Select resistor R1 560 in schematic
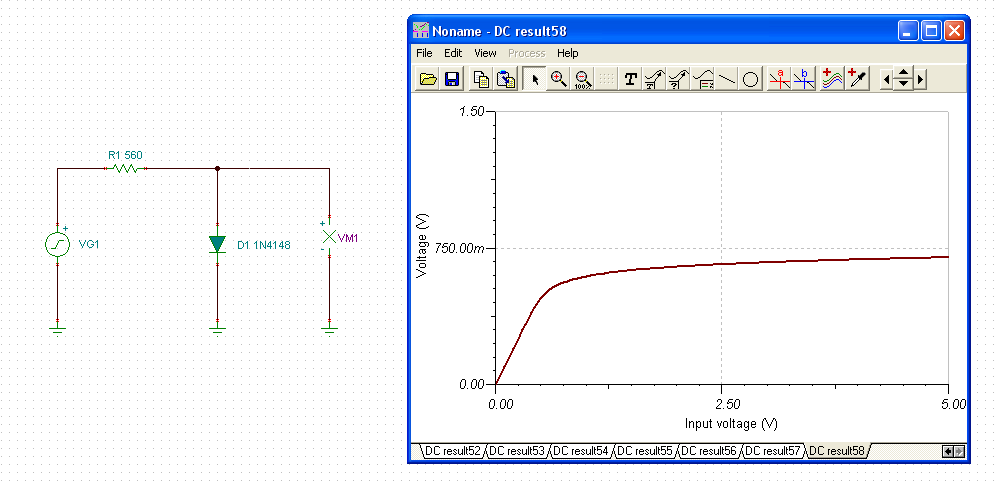The image size is (996, 485). pos(126,168)
